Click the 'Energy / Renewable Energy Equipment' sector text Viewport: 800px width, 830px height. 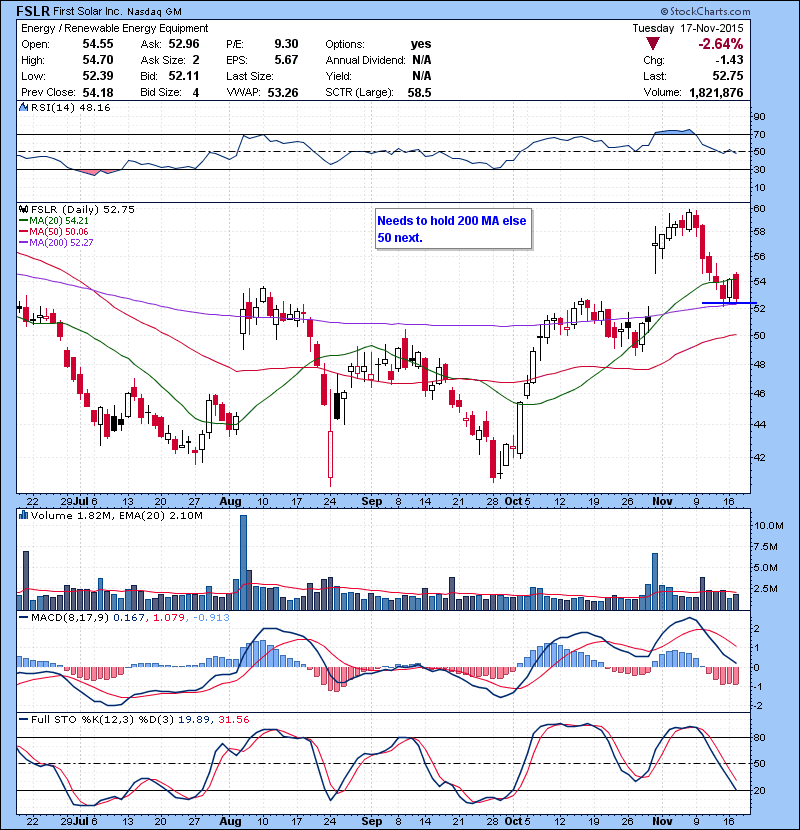[x=114, y=28]
